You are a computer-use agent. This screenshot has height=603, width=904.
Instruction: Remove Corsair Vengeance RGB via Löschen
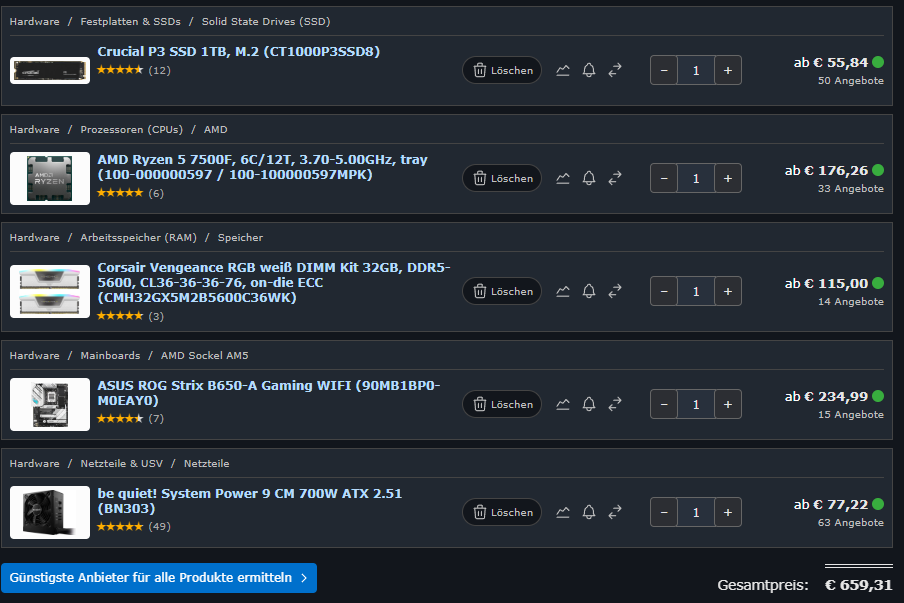tap(502, 291)
